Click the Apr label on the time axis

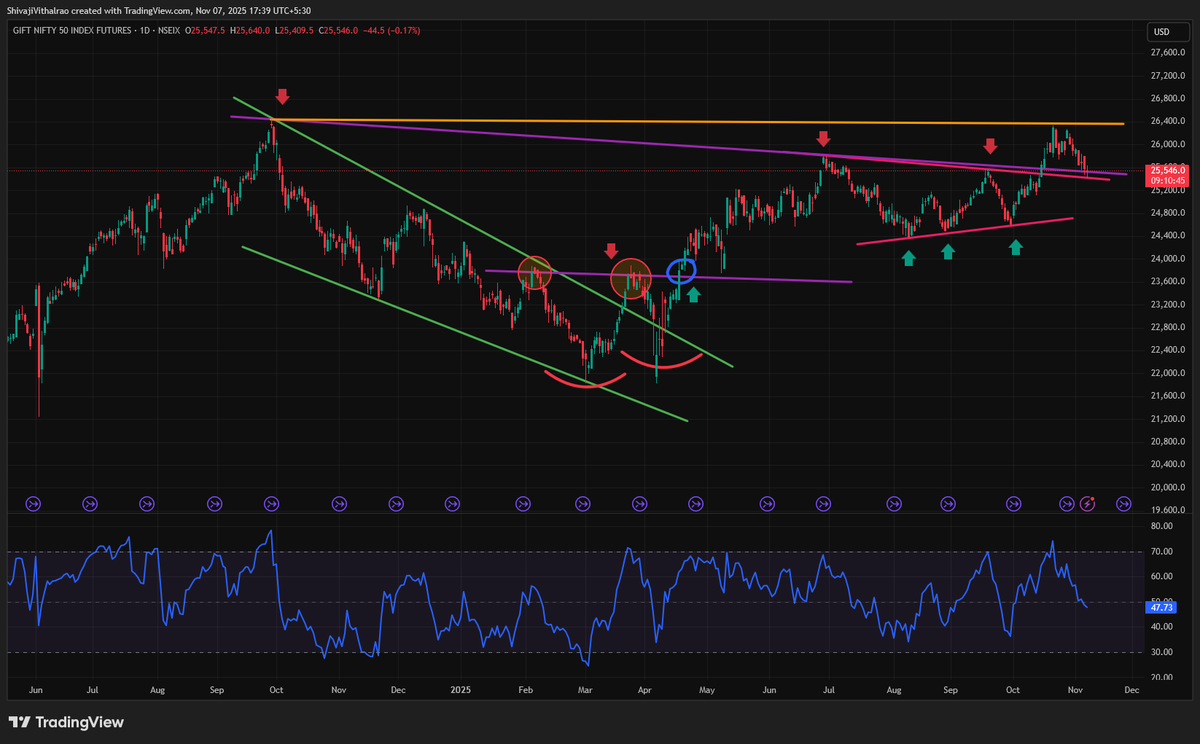[x=645, y=690]
